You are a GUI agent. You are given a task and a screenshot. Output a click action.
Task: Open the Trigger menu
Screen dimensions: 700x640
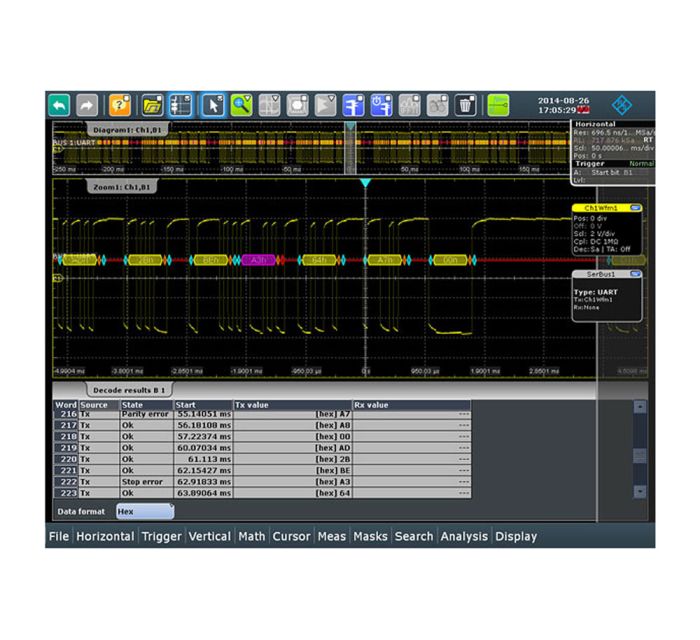(161, 536)
